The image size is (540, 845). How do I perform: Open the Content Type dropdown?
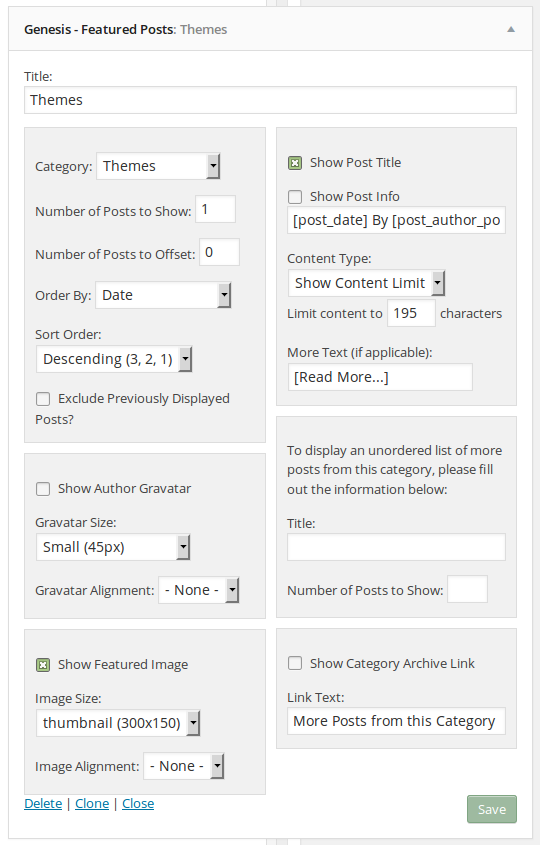(x=366, y=283)
